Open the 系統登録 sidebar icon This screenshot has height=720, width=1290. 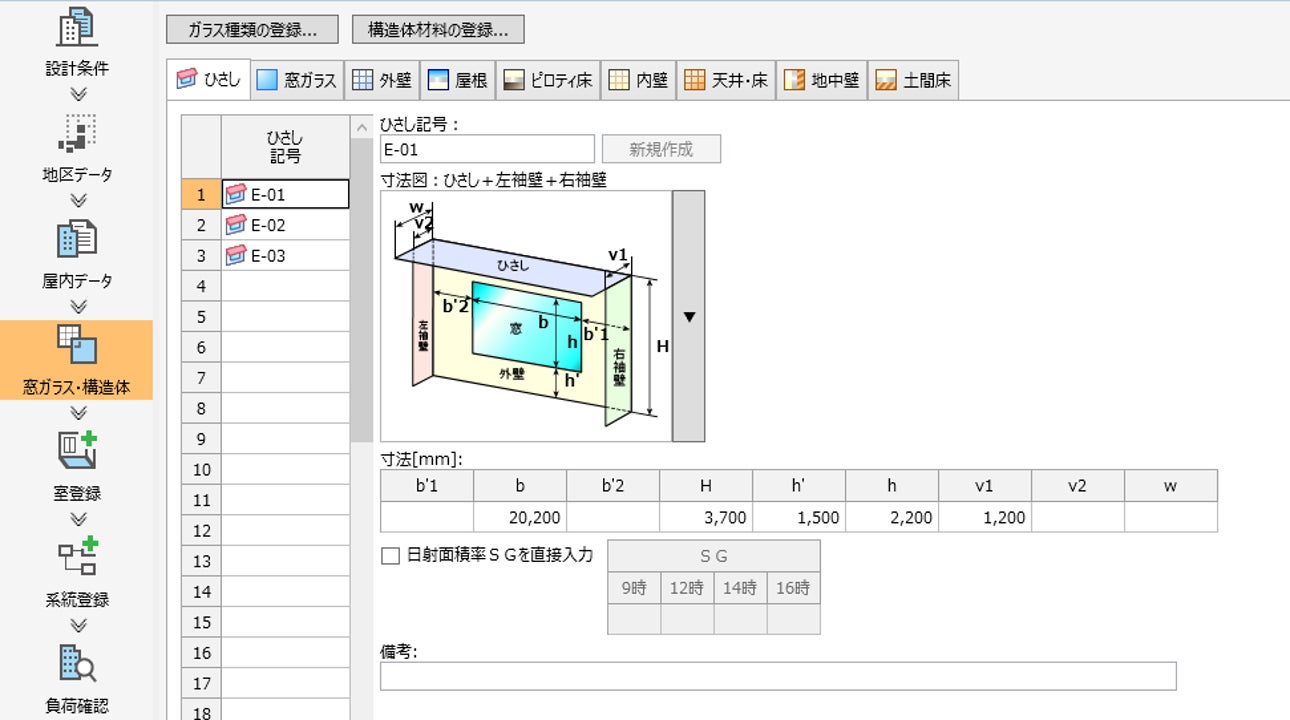coord(77,558)
